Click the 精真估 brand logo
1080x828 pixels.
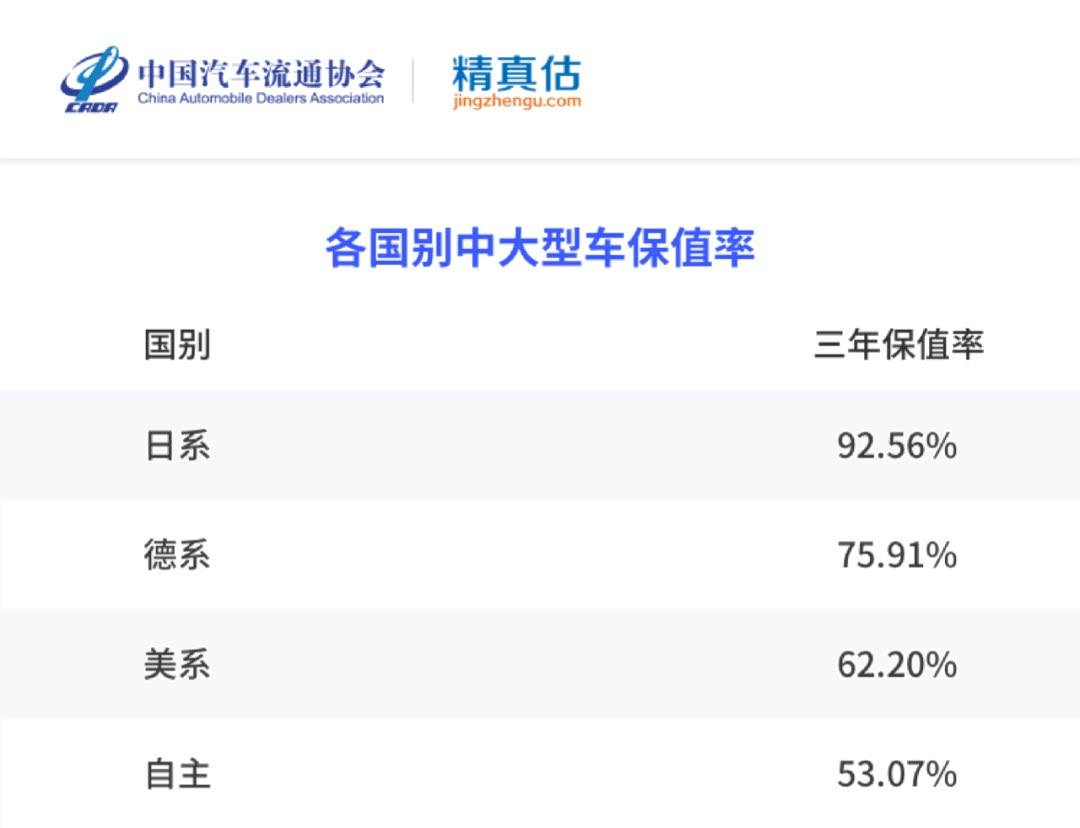coord(515,73)
